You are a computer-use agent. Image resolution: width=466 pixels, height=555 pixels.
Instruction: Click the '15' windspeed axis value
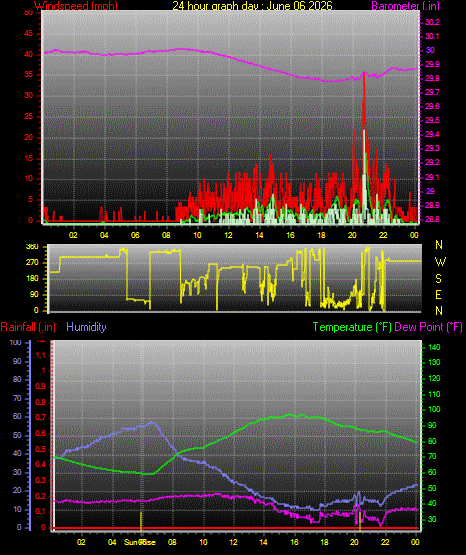[x=28, y=158]
